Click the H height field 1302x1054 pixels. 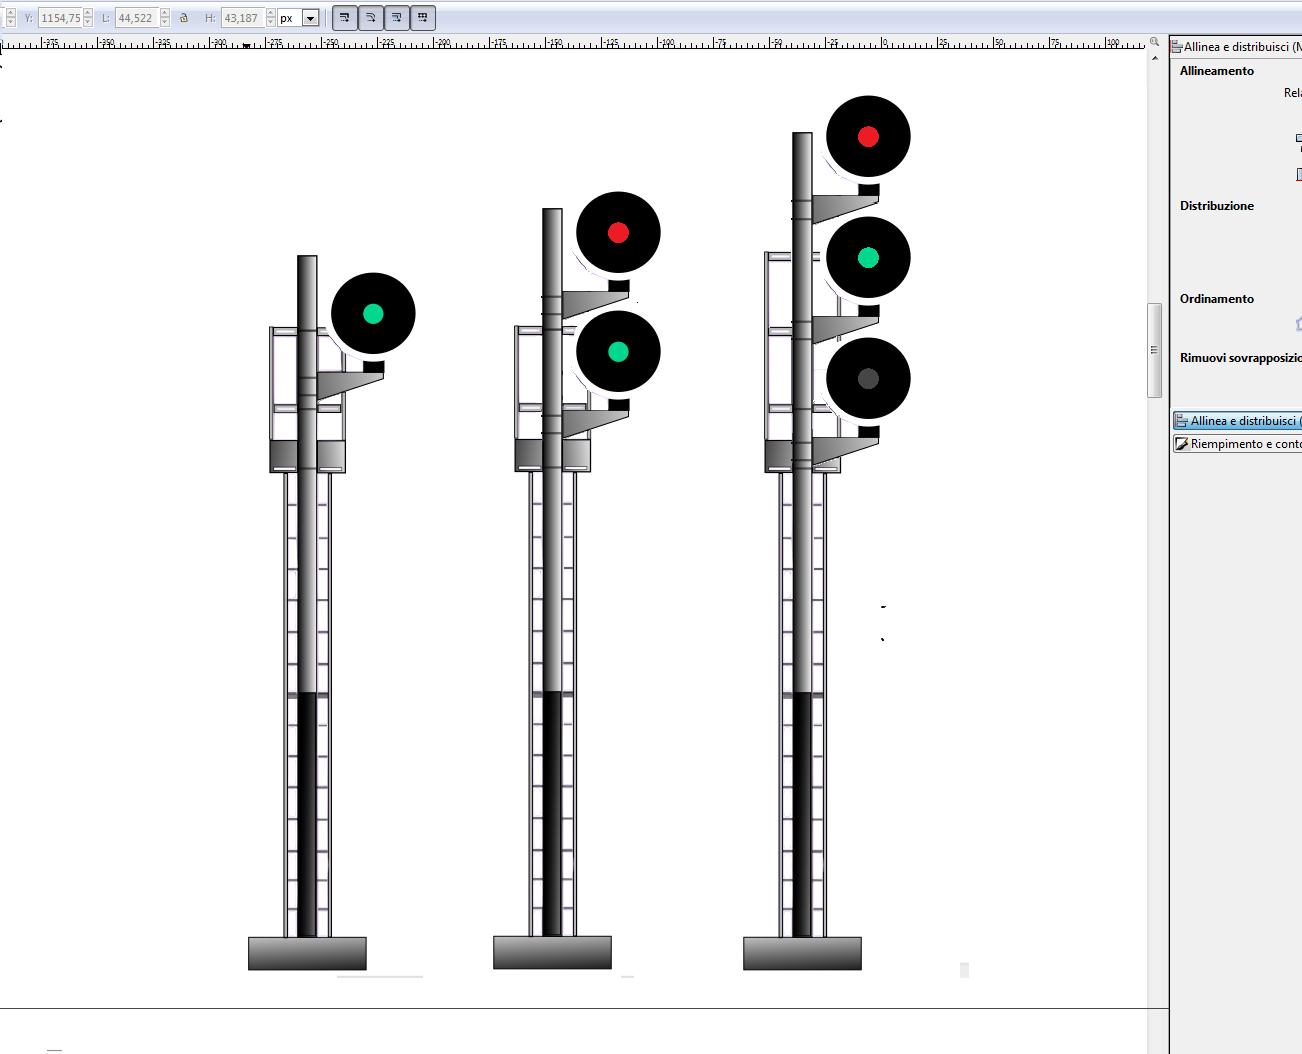(242, 18)
